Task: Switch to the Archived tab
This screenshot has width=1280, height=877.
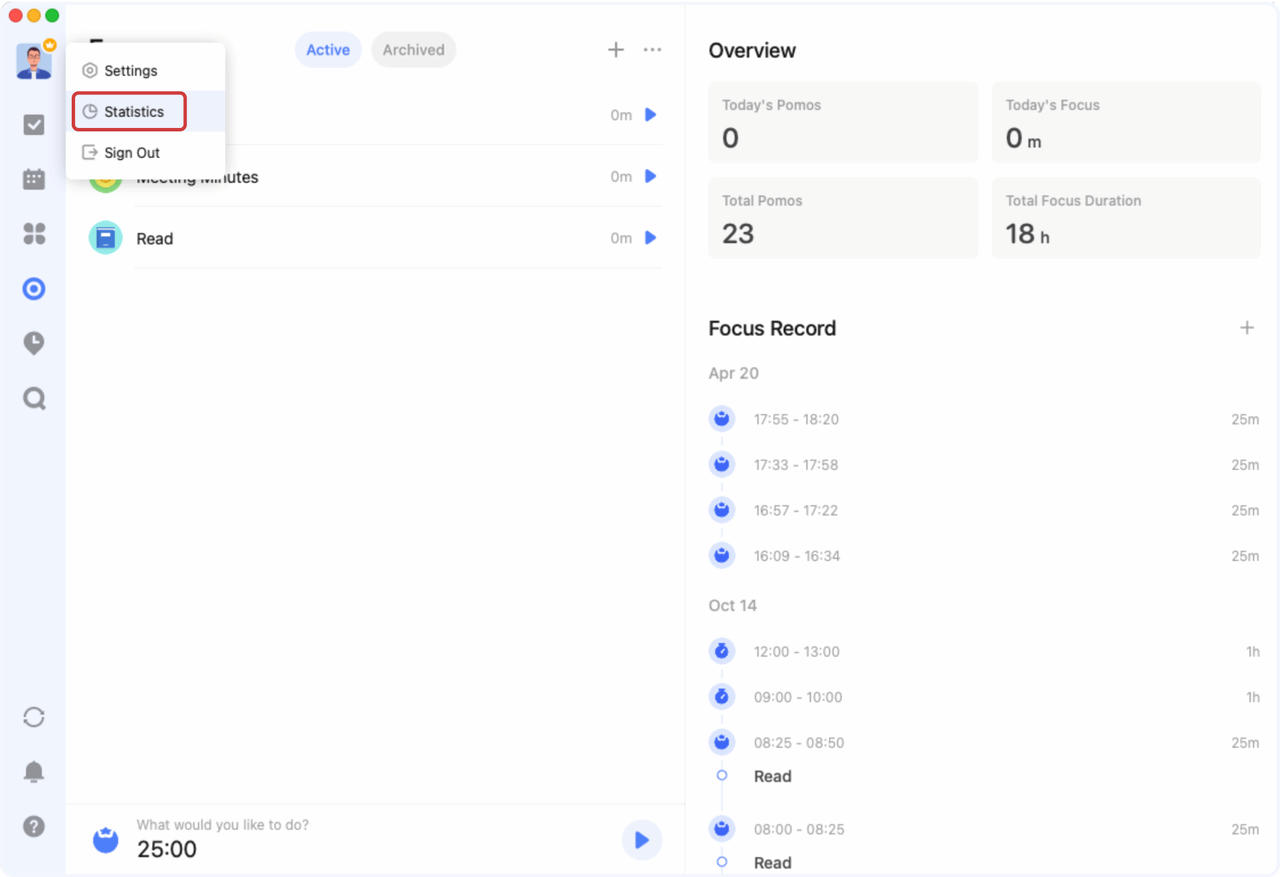Action: pos(413,50)
